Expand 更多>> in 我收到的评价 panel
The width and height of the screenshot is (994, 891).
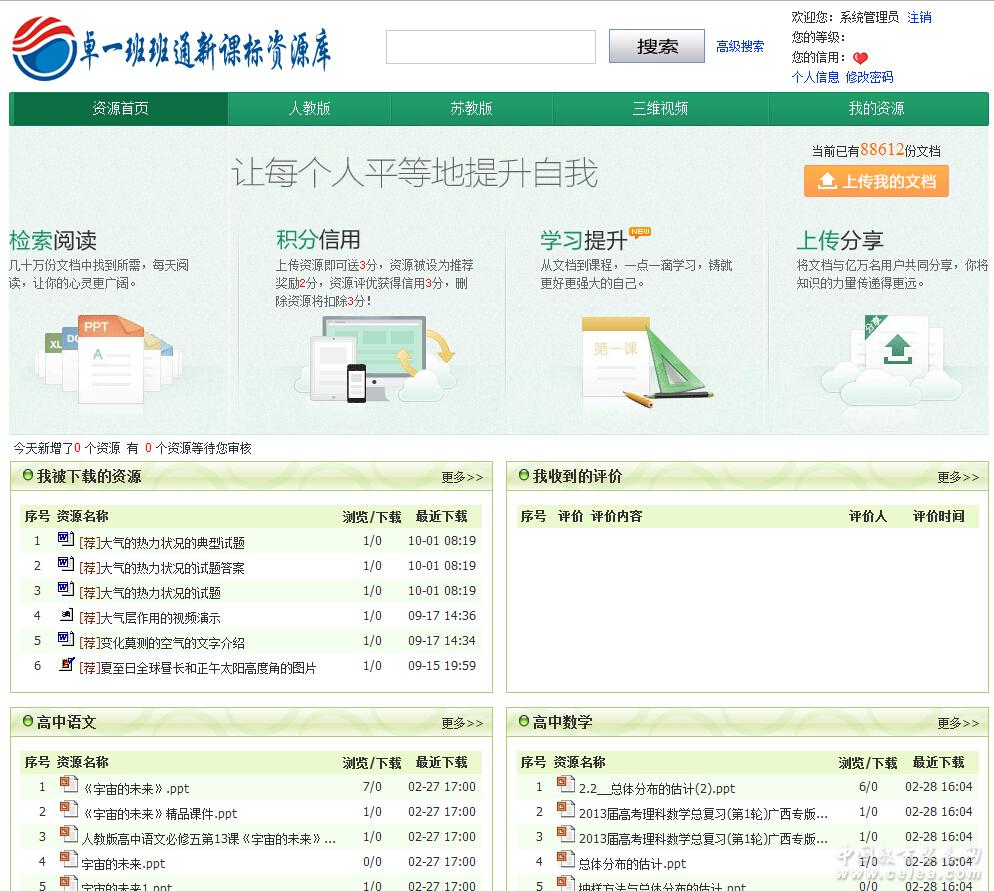[x=958, y=478]
